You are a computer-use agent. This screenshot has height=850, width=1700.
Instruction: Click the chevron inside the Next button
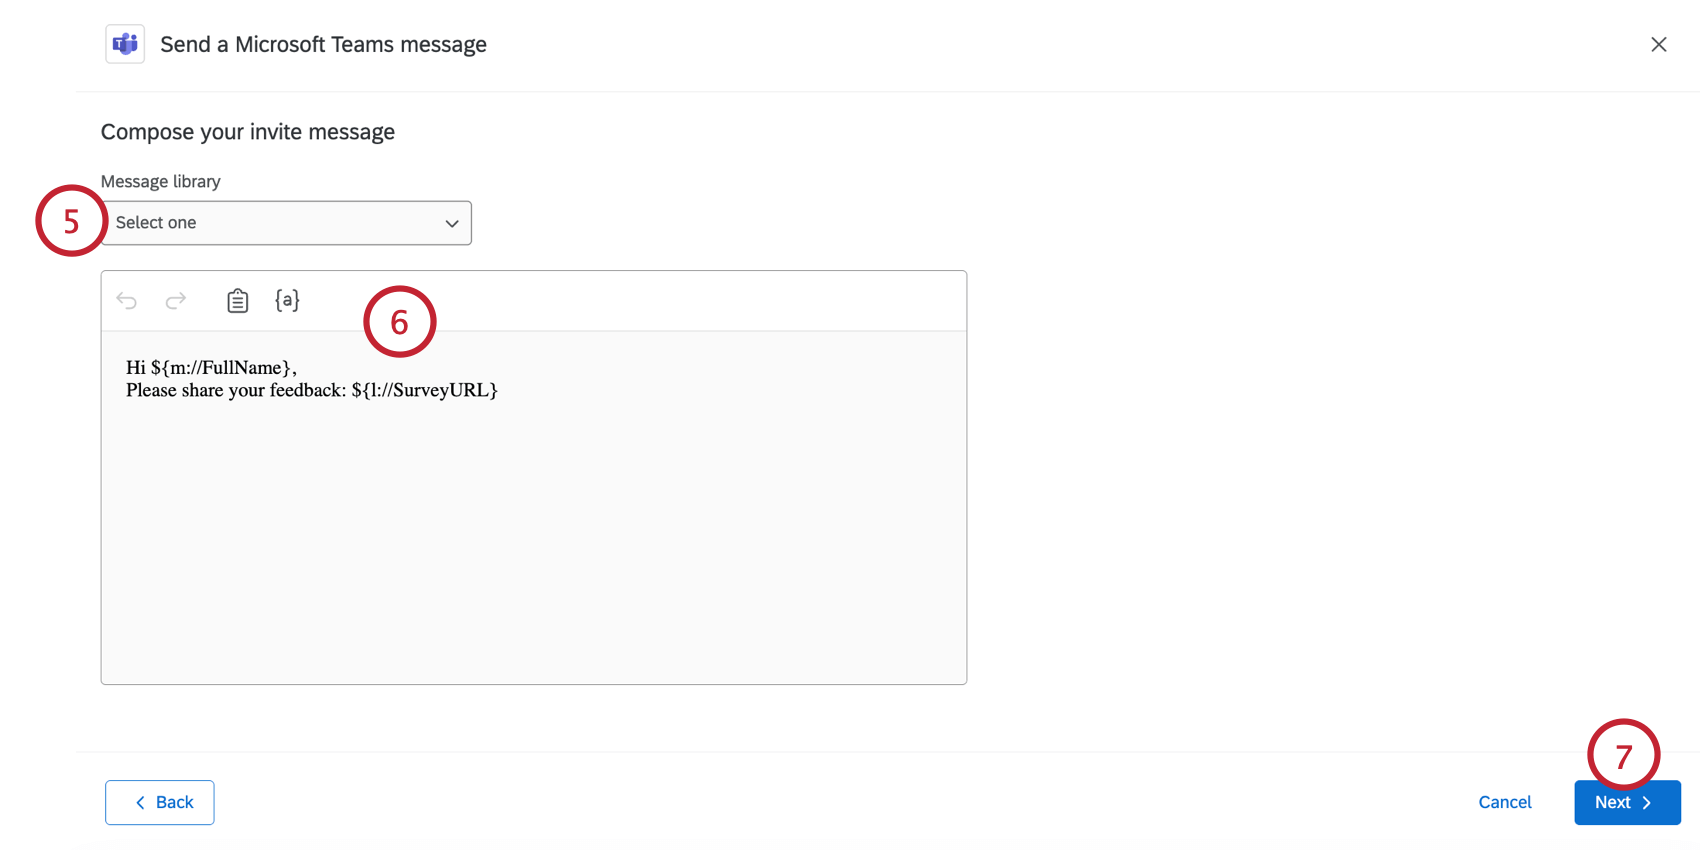pos(1646,802)
